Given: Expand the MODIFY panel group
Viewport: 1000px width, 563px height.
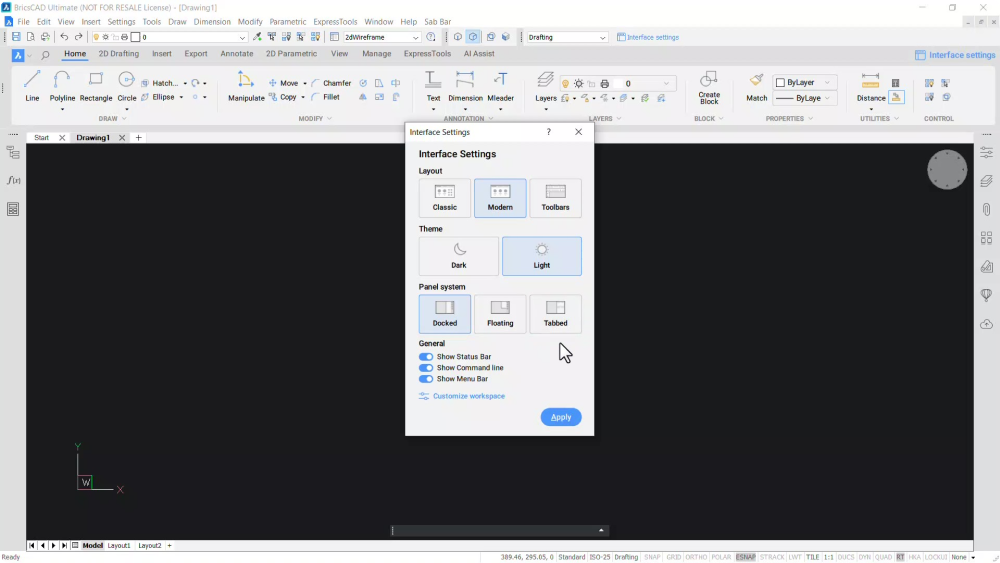Looking at the screenshot, I should pos(315,119).
